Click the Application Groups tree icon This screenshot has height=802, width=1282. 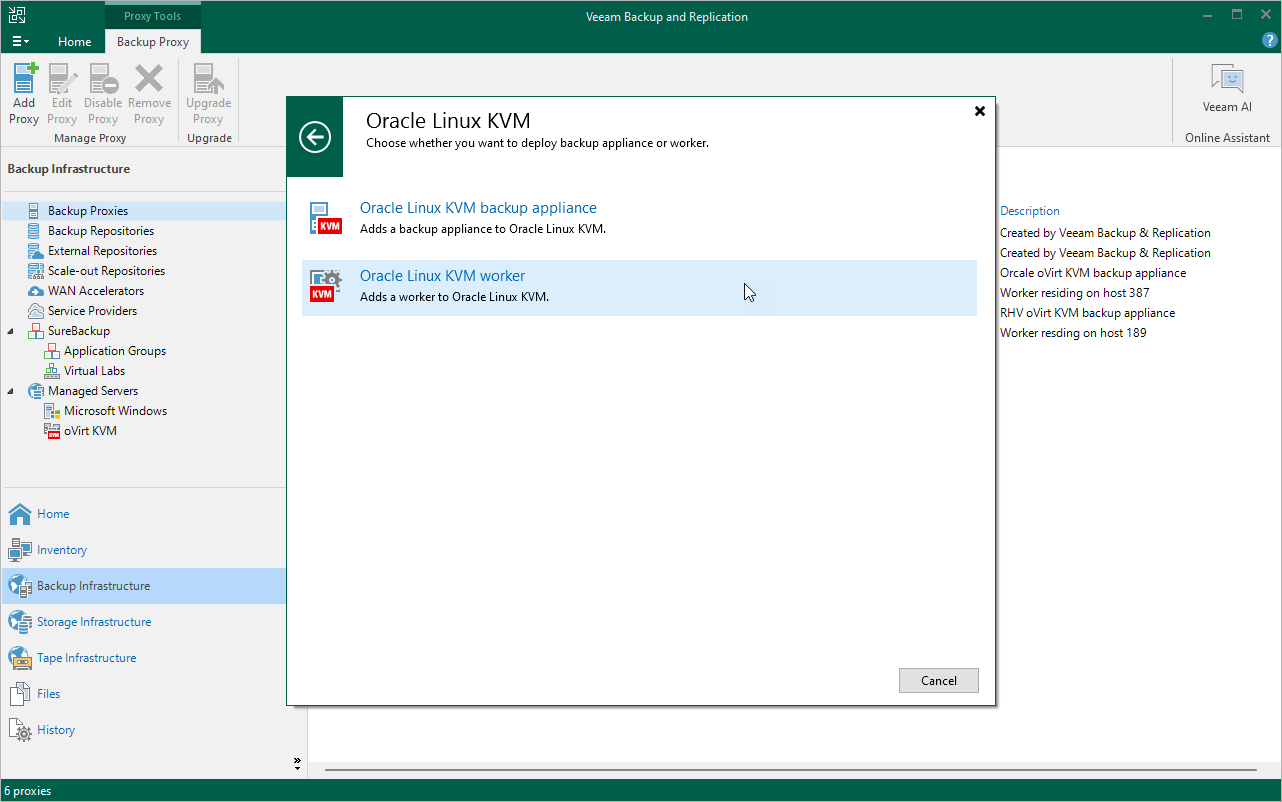pyautogui.click(x=52, y=351)
